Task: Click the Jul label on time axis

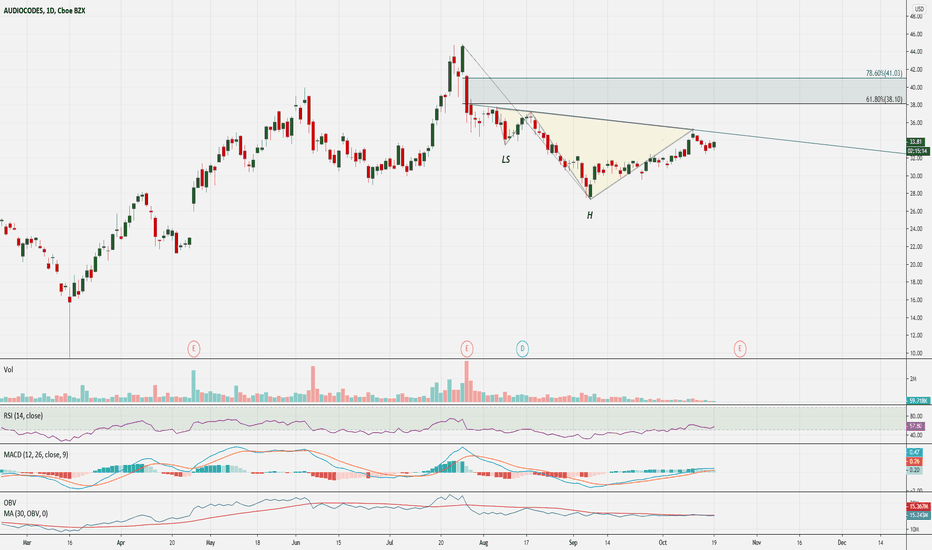Action: (x=390, y=542)
